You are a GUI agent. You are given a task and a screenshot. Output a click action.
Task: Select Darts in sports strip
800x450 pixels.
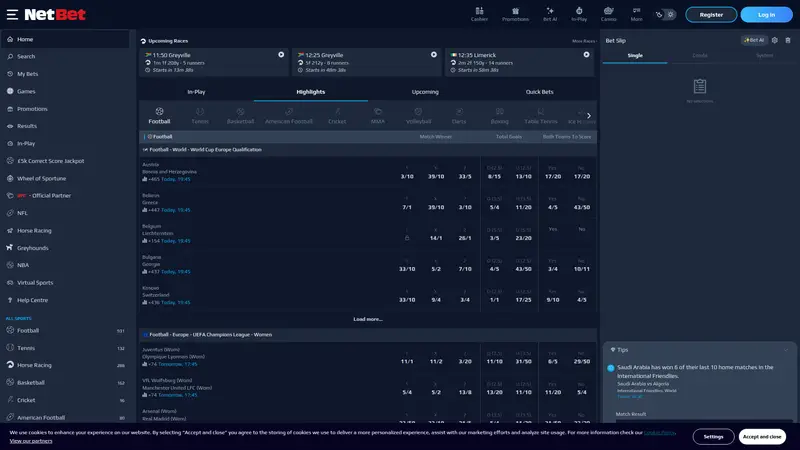point(459,116)
